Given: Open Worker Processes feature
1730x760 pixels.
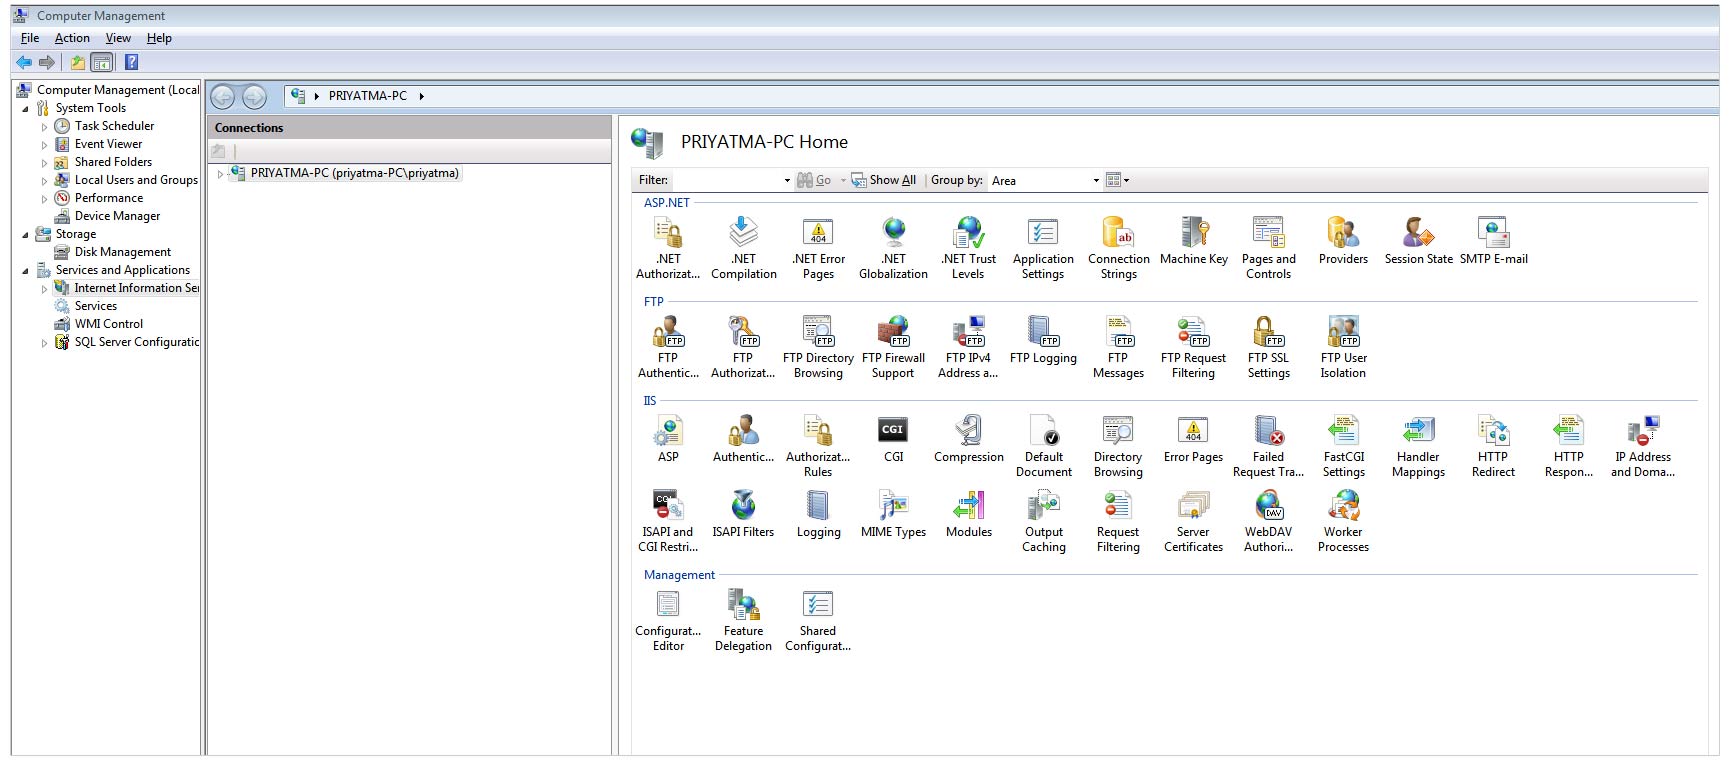Looking at the screenshot, I should pos(1343,520).
